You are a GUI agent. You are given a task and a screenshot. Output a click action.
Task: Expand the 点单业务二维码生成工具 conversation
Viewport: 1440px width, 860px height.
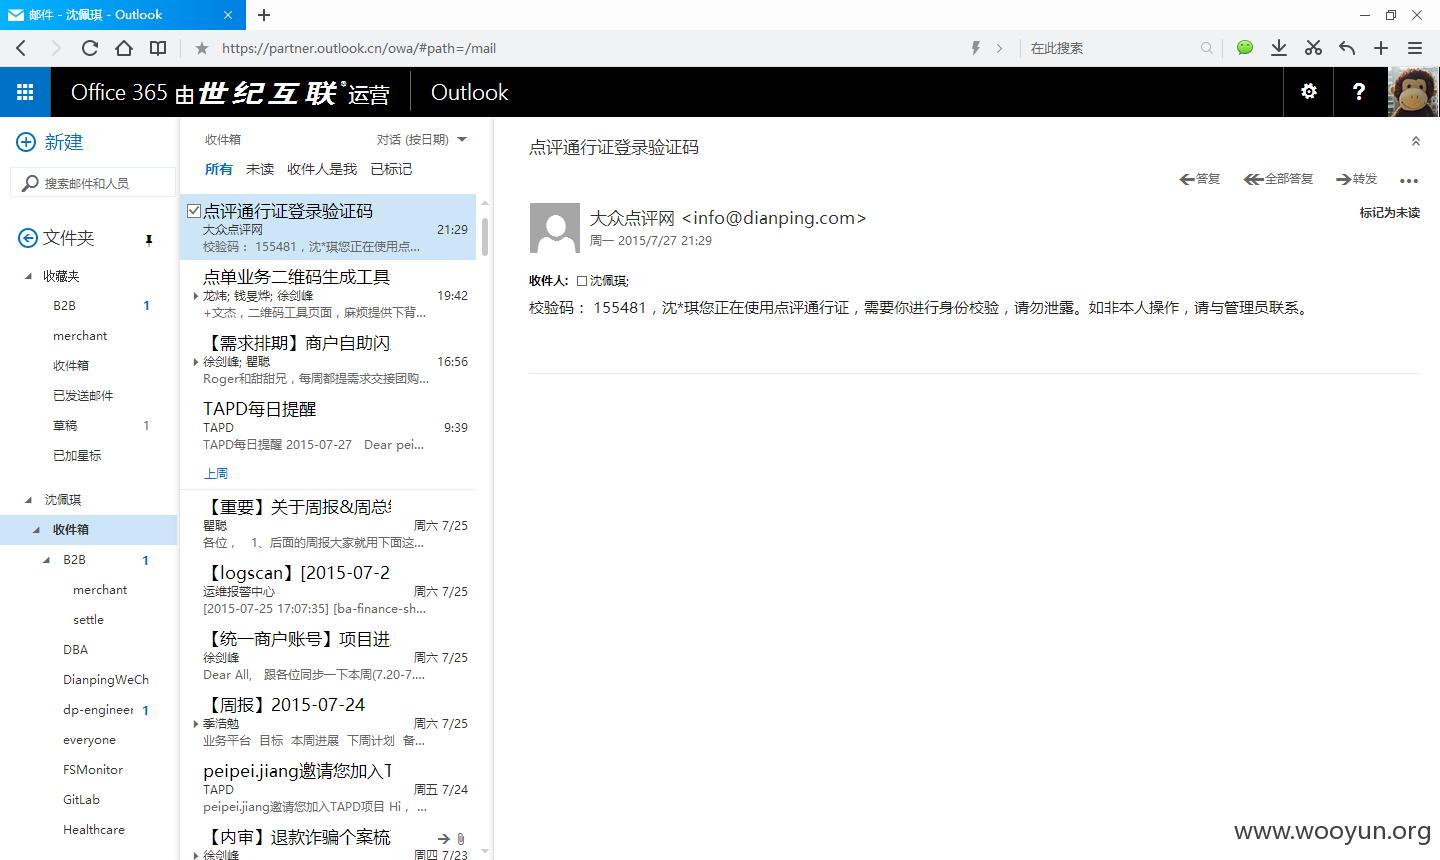pos(195,296)
